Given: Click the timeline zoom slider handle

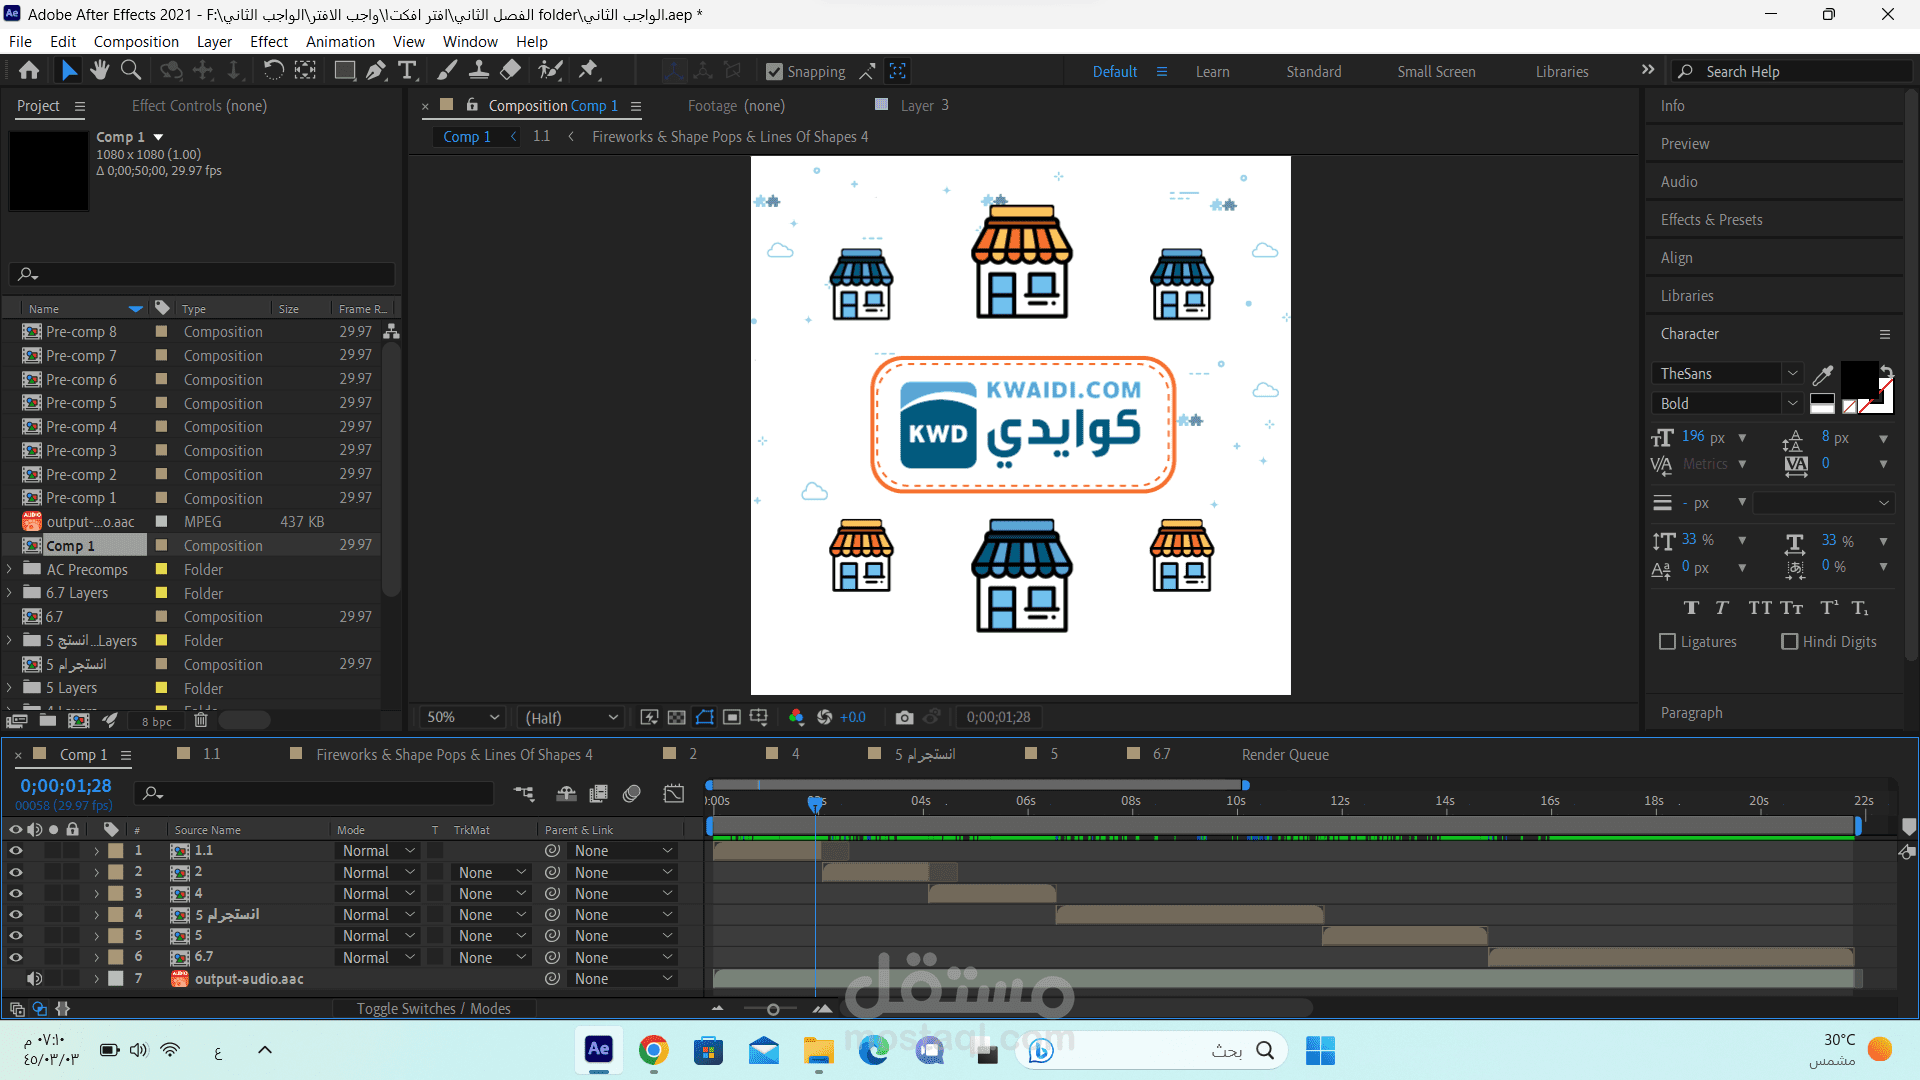Looking at the screenshot, I should tap(773, 1009).
